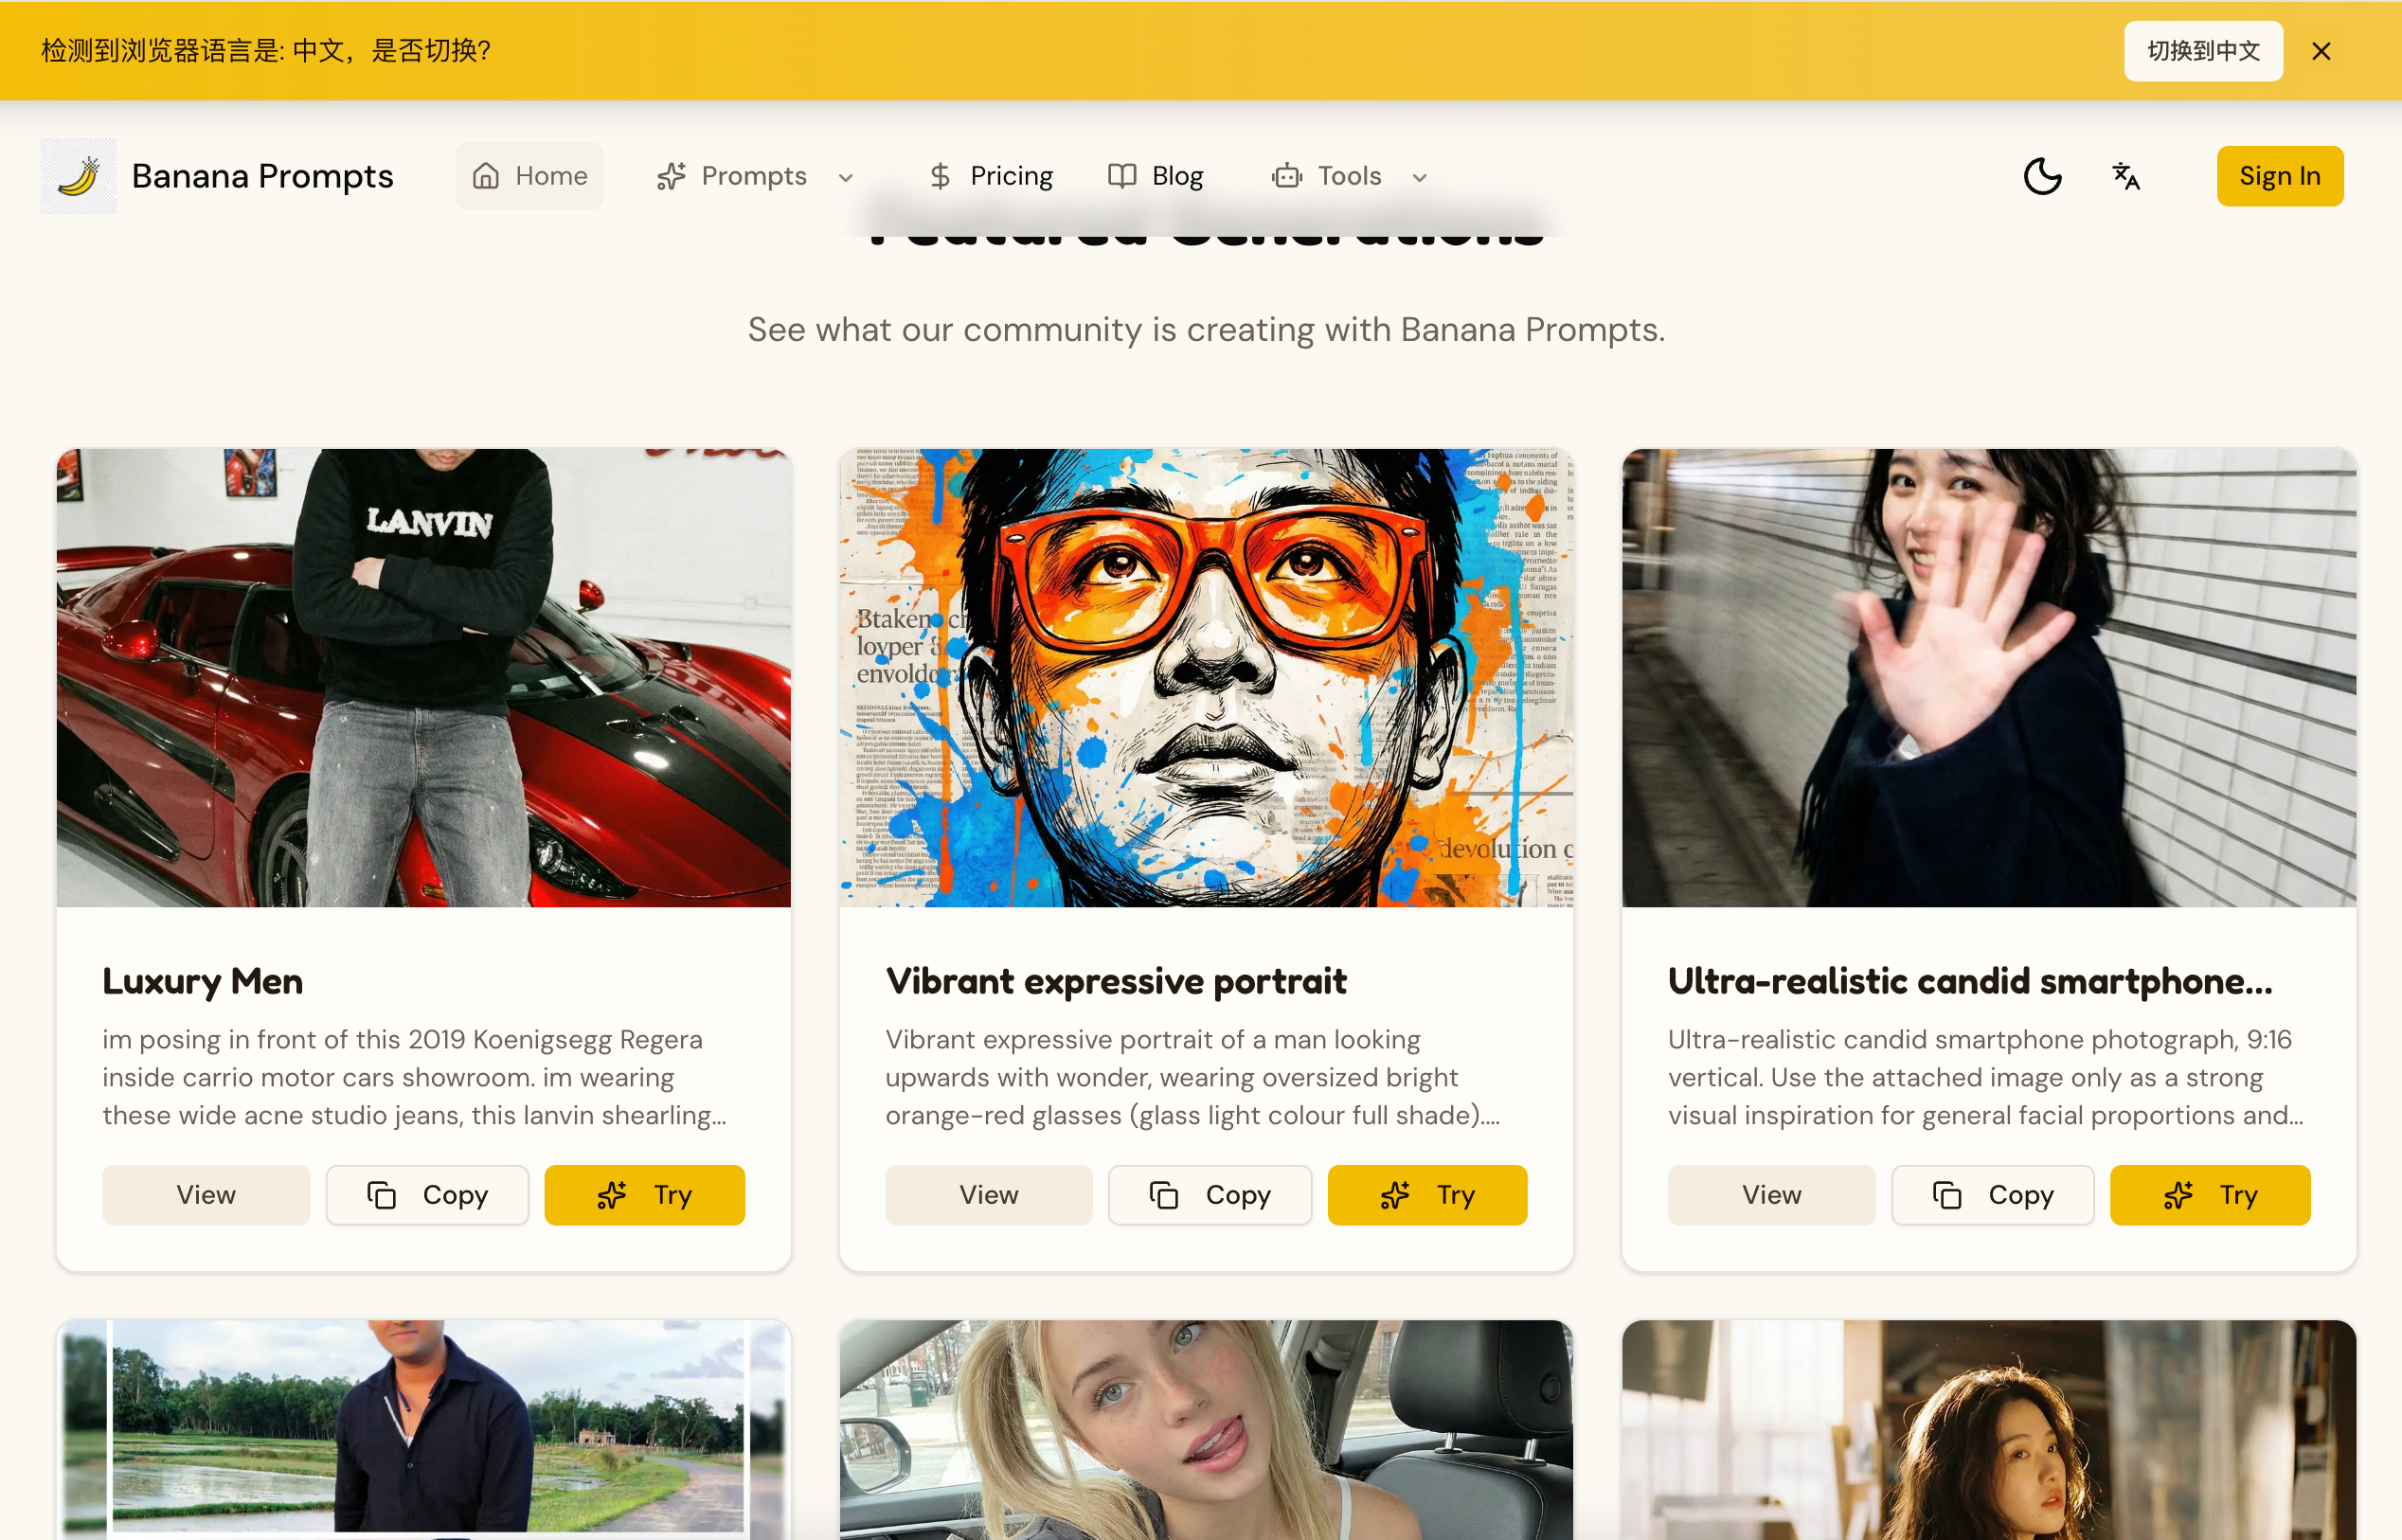The width and height of the screenshot is (2402, 1540).
Task: Click the Sign In button
Action: click(2280, 175)
